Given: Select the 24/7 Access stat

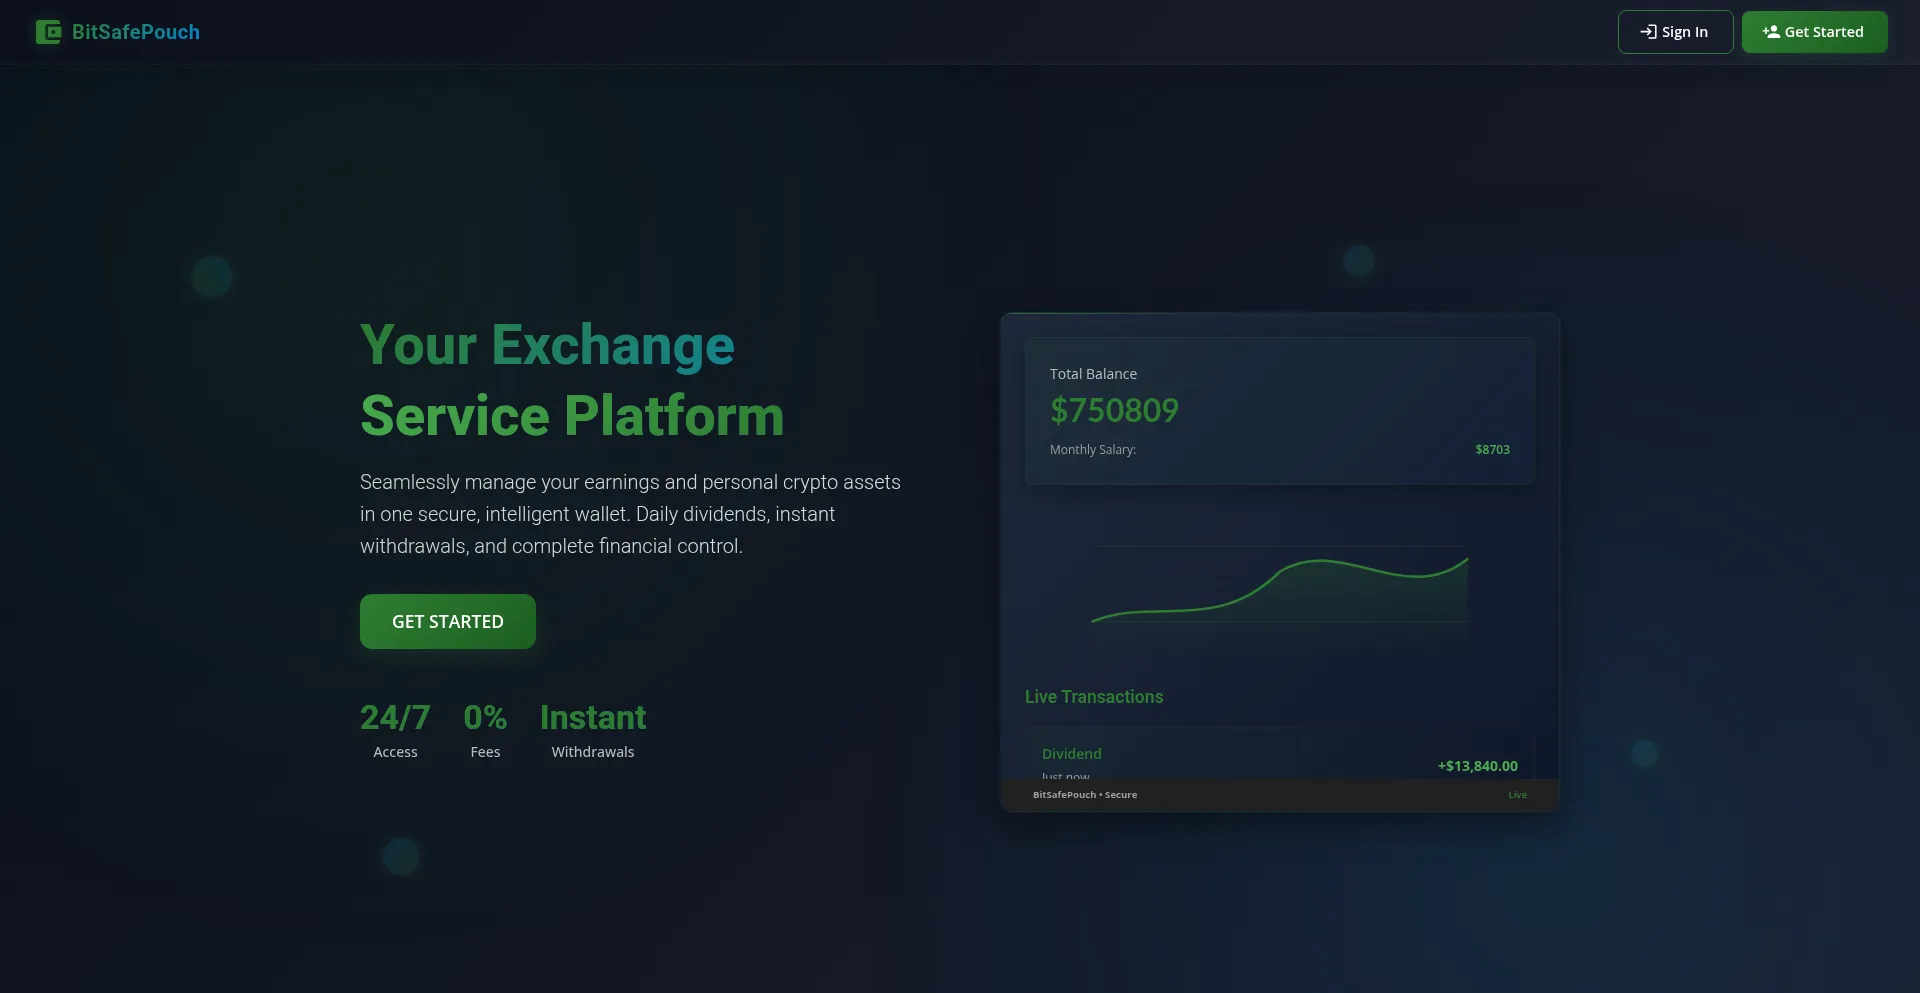Looking at the screenshot, I should (395, 731).
